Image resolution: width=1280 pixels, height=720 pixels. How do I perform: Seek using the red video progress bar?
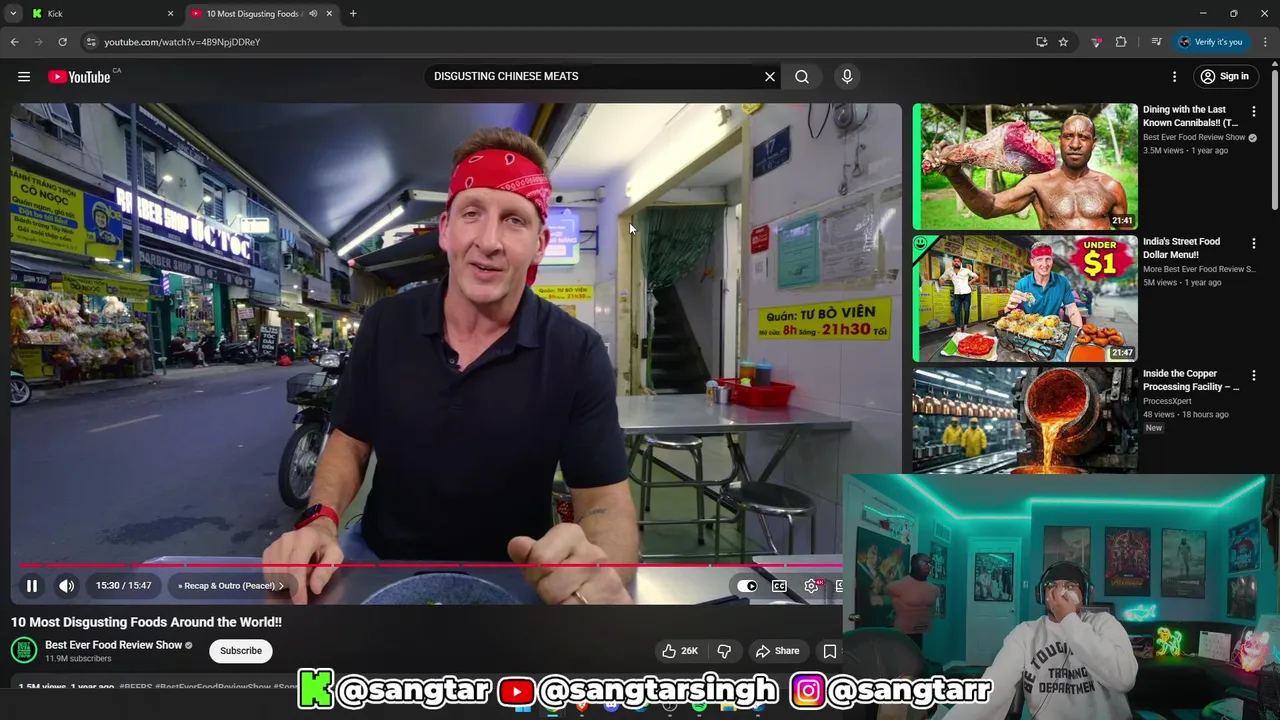(x=430, y=565)
